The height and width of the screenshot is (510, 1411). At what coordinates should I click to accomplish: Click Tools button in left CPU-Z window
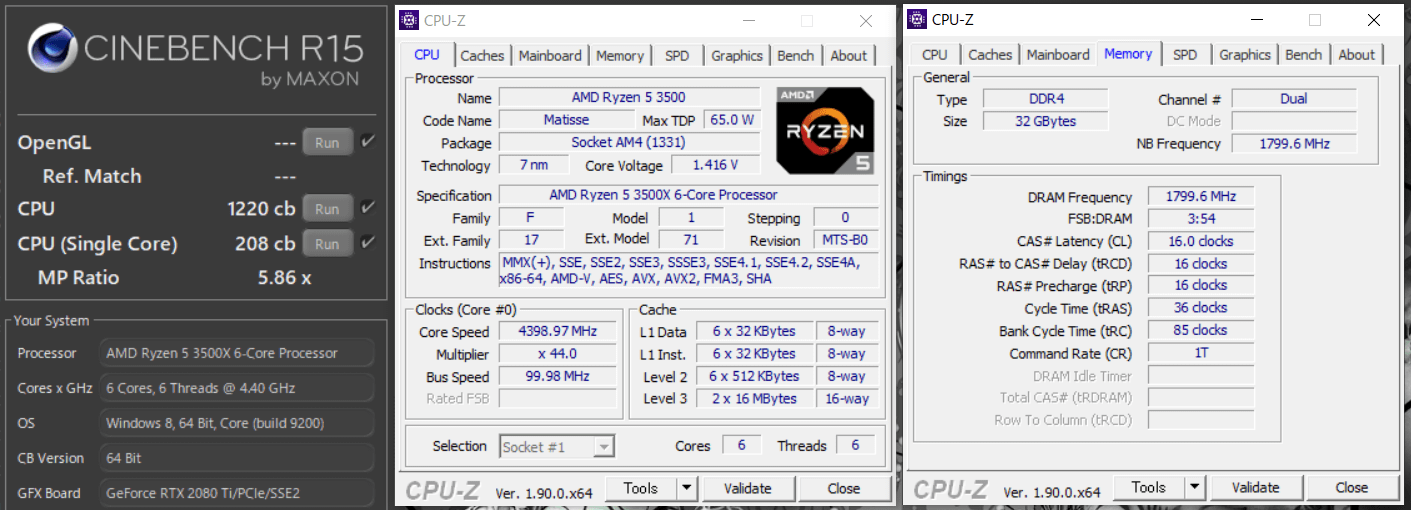[640, 488]
